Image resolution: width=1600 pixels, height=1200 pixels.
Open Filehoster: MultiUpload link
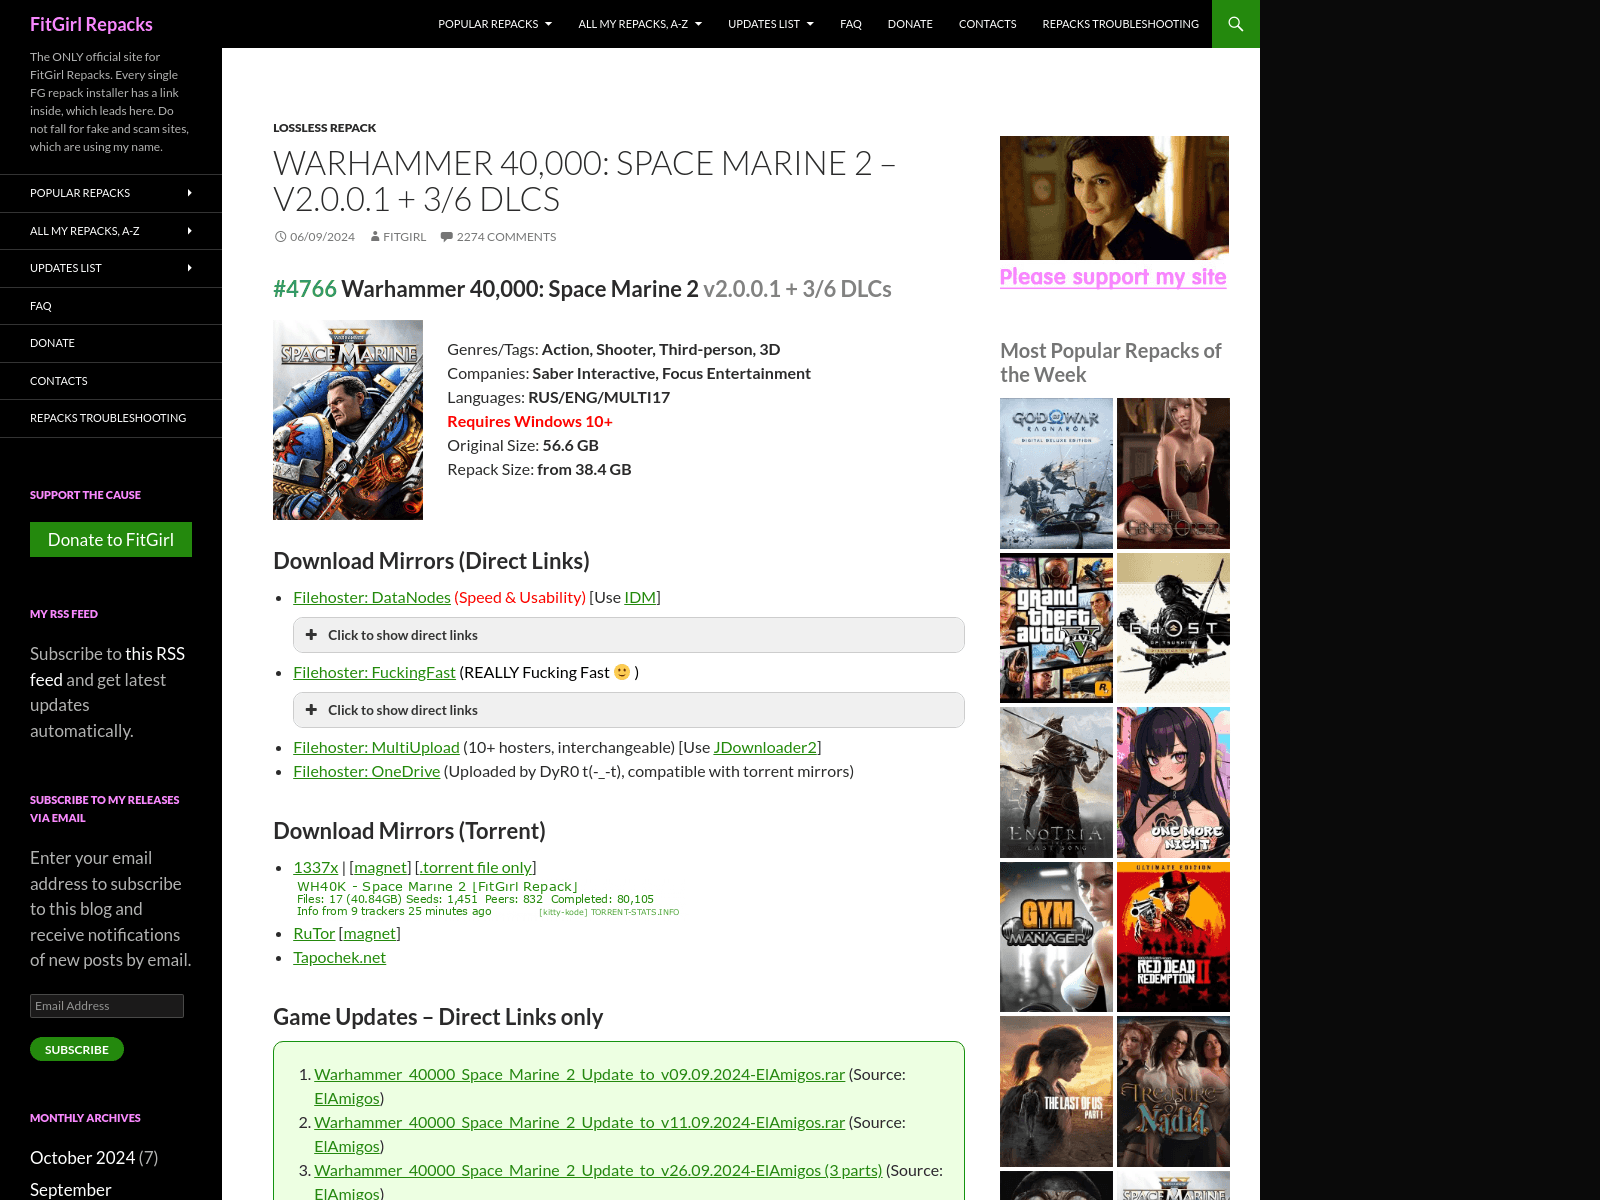coord(376,747)
